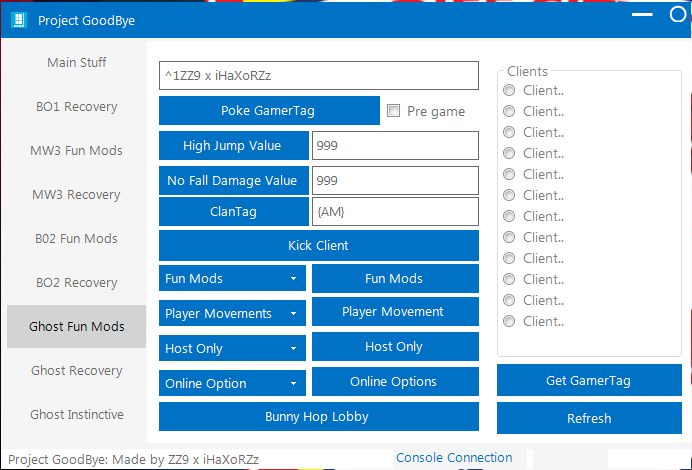The width and height of the screenshot is (692, 470).
Task: Click the circle icon in title bar
Action: click(x=677, y=15)
